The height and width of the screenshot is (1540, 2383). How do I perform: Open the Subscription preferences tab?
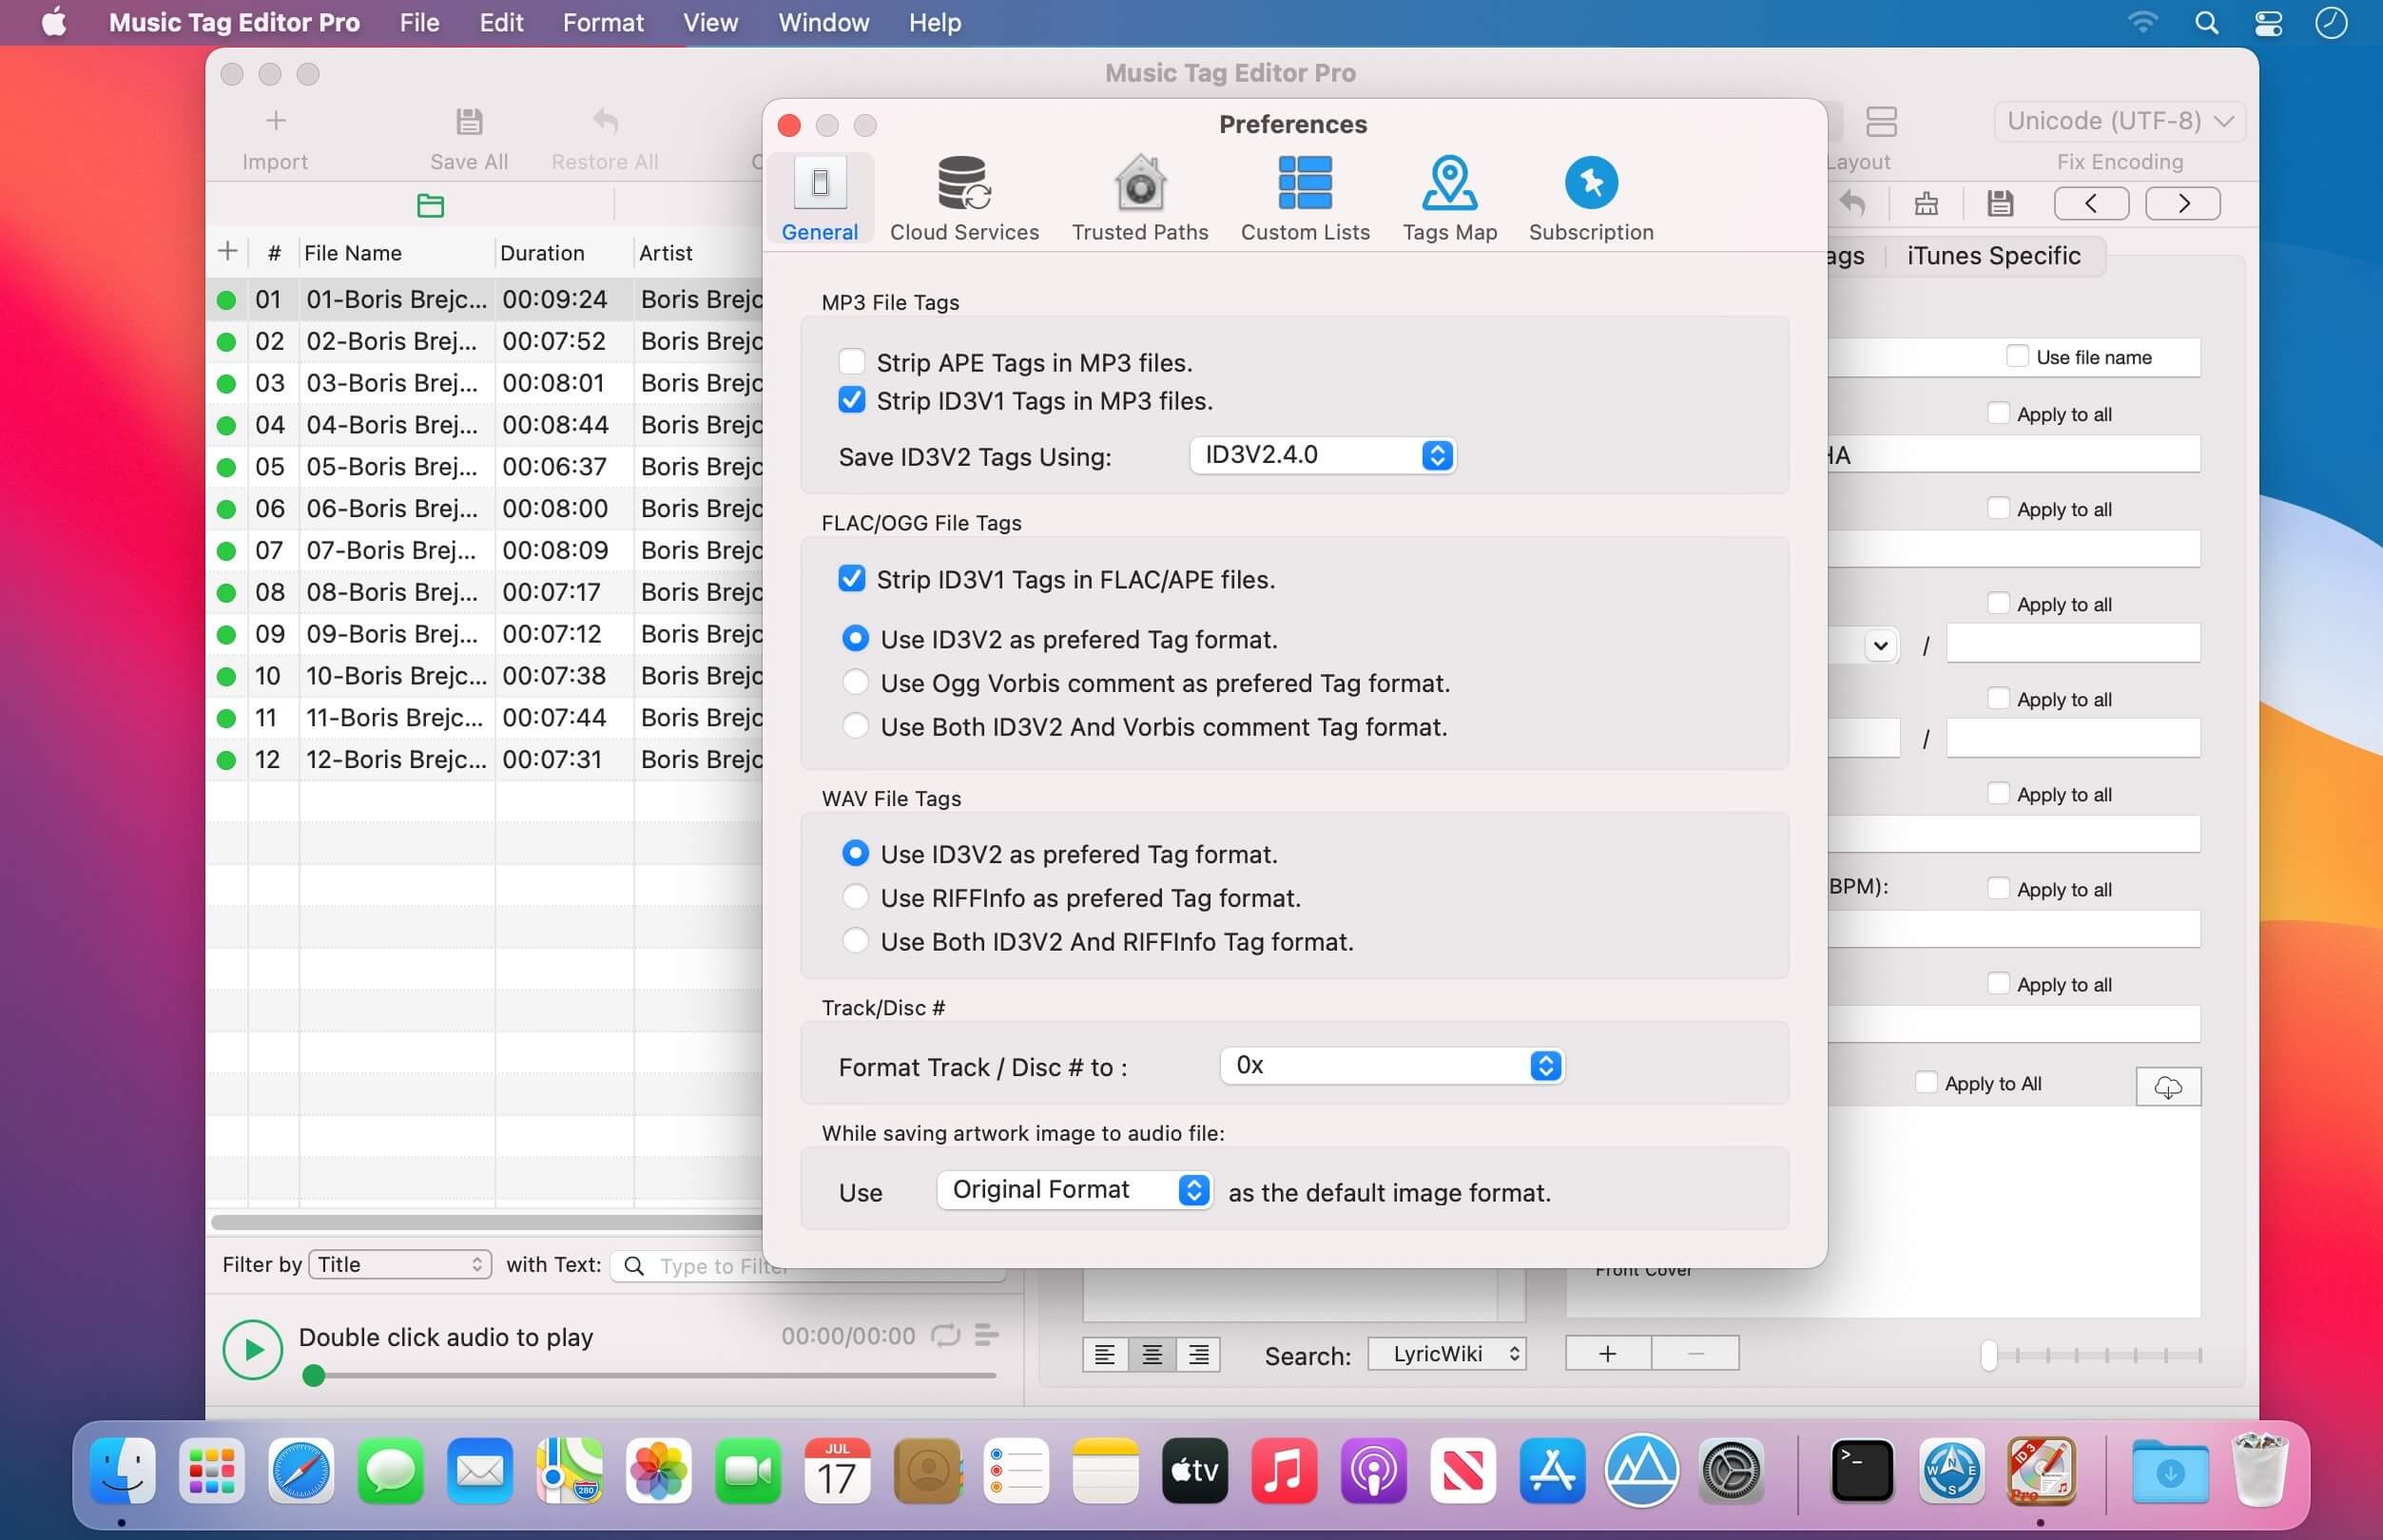pyautogui.click(x=1590, y=198)
